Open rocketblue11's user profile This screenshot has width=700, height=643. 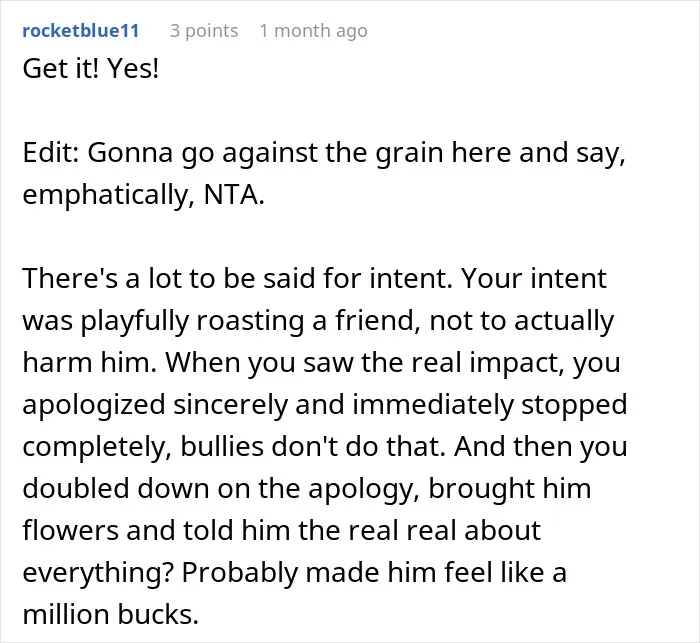[81, 31]
